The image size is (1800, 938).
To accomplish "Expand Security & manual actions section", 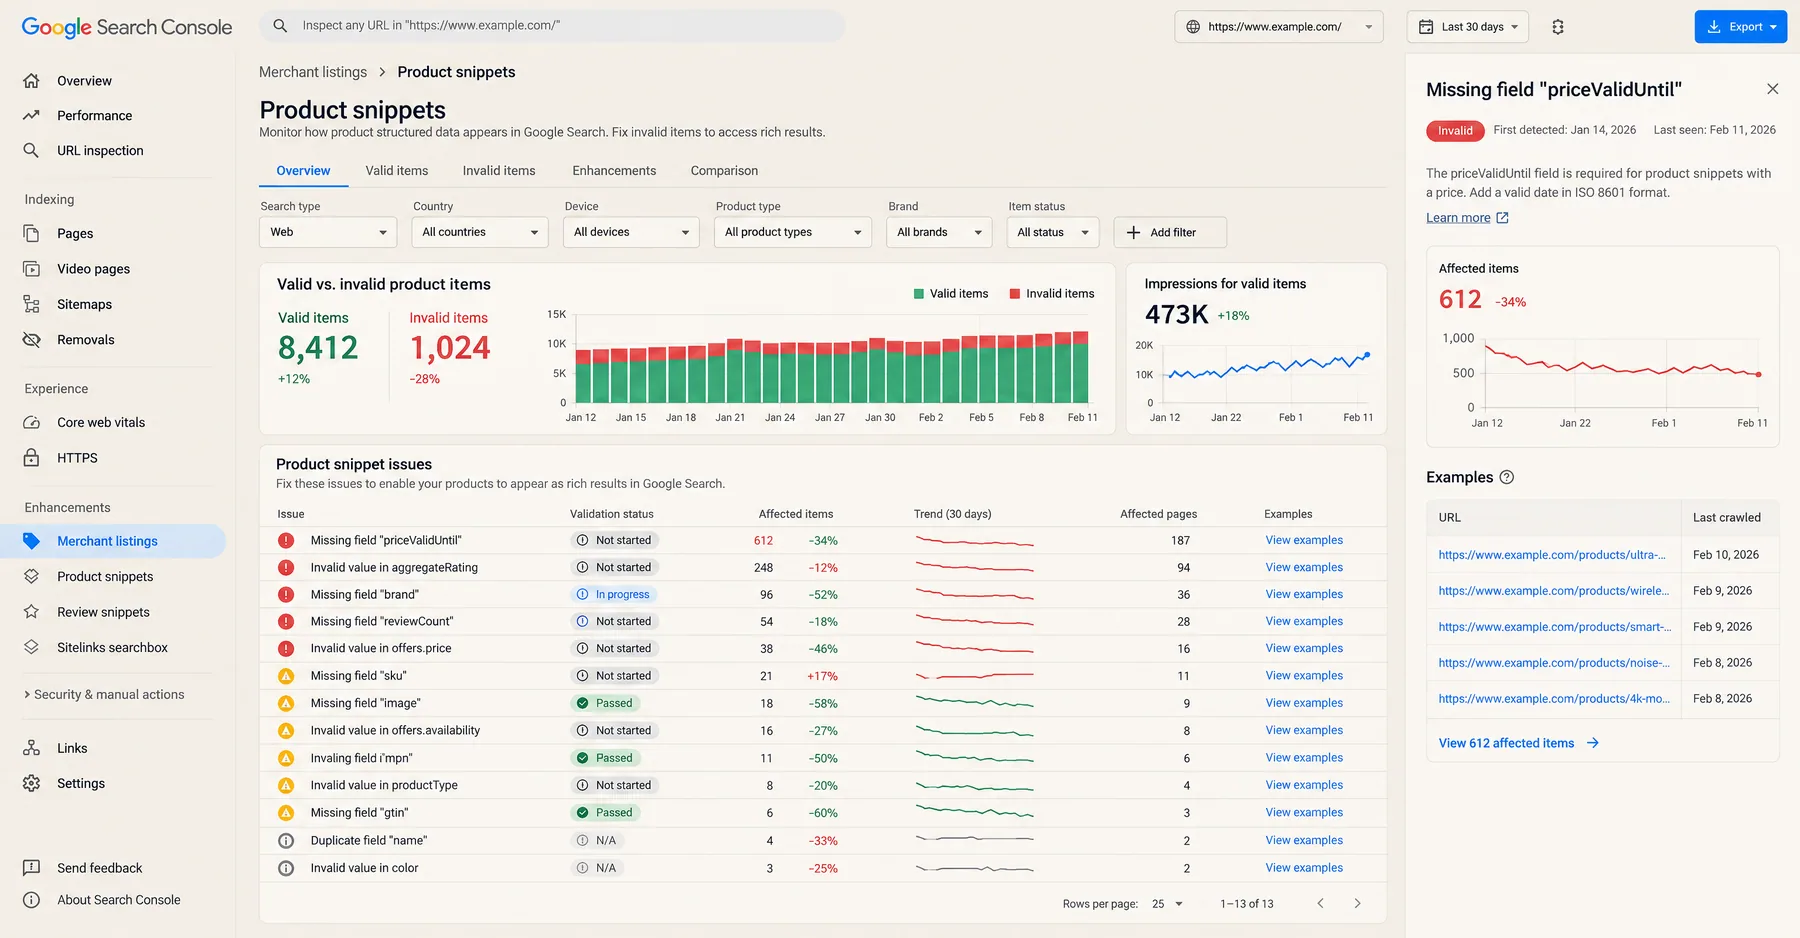I will click(104, 695).
